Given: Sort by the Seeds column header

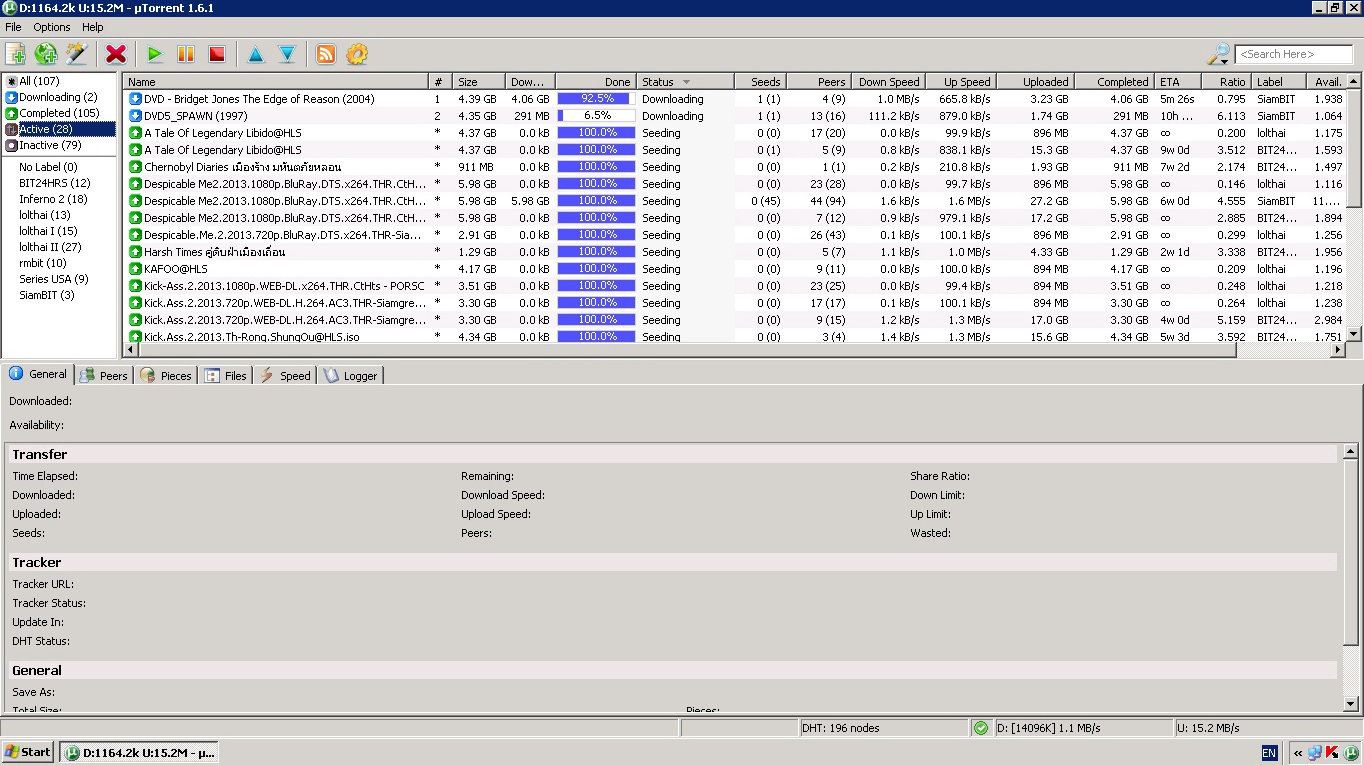Looking at the screenshot, I should point(759,82).
